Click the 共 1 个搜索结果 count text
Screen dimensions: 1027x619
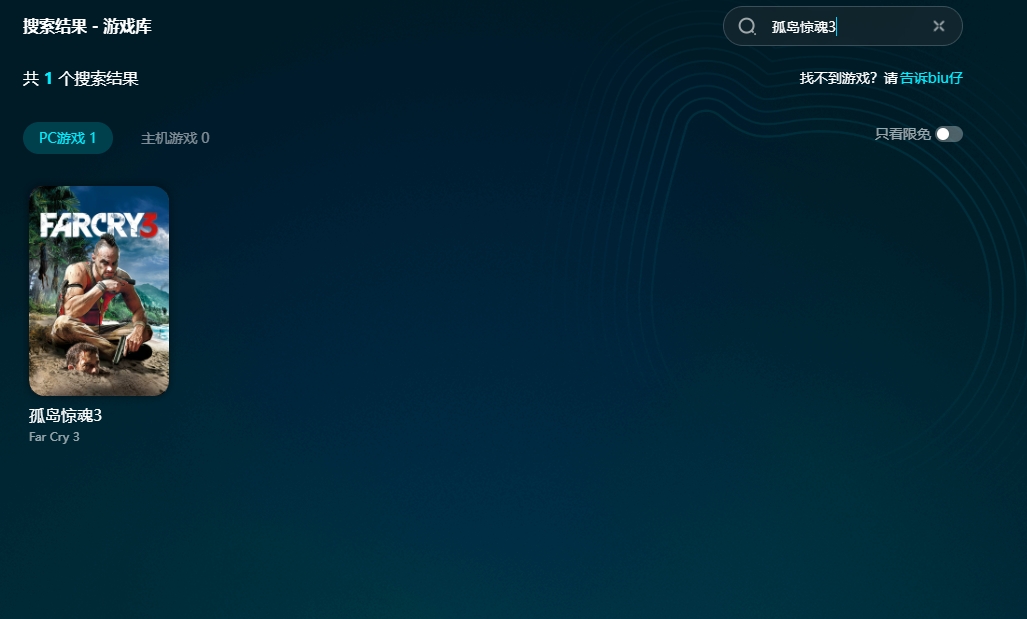[x=81, y=79]
